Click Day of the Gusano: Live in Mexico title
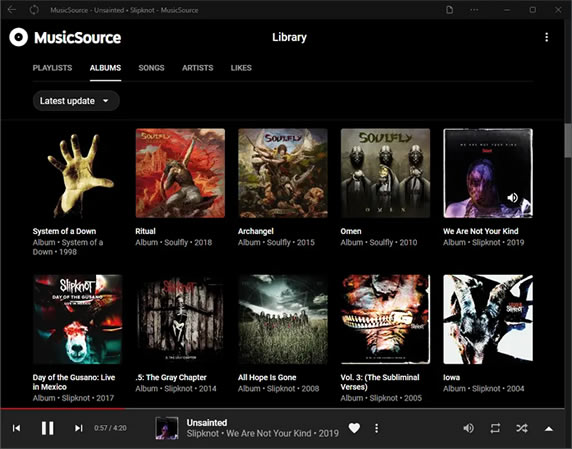Image resolution: width=572 pixels, height=449 pixels. point(74,382)
